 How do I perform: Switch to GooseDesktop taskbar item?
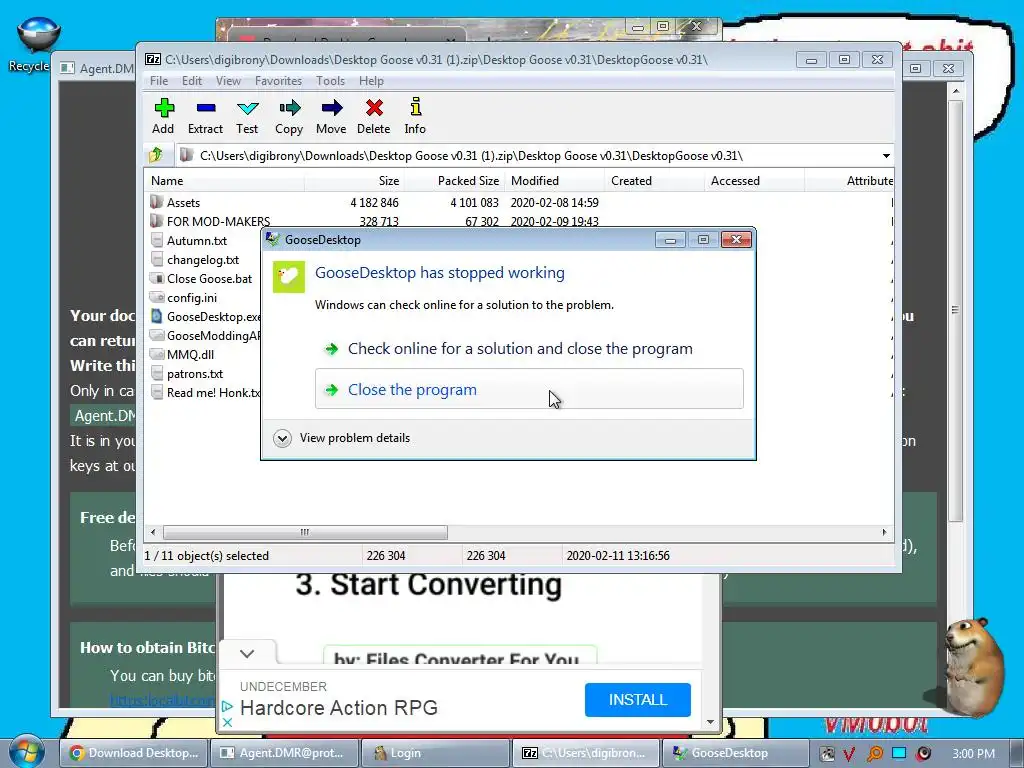(736, 753)
